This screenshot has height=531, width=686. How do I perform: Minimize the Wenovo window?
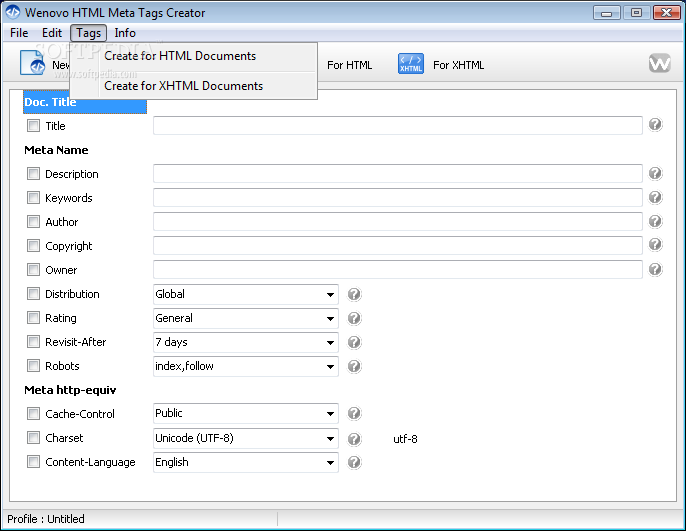(x=607, y=13)
